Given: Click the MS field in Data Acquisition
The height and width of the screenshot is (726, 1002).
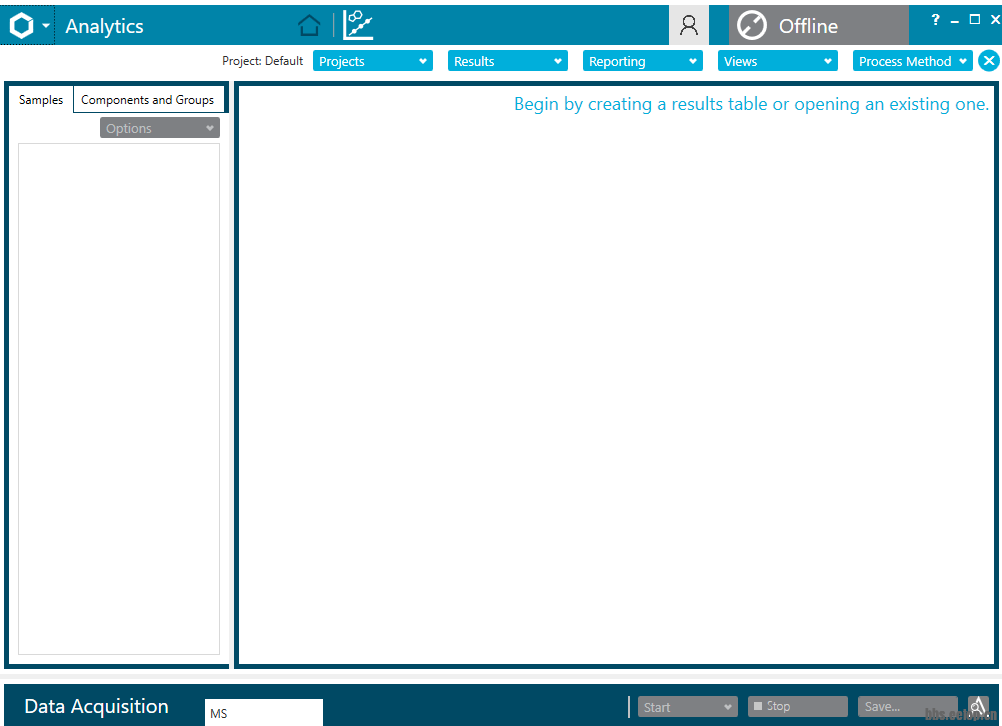Looking at the screenshot, I should [x=263, y=713].
